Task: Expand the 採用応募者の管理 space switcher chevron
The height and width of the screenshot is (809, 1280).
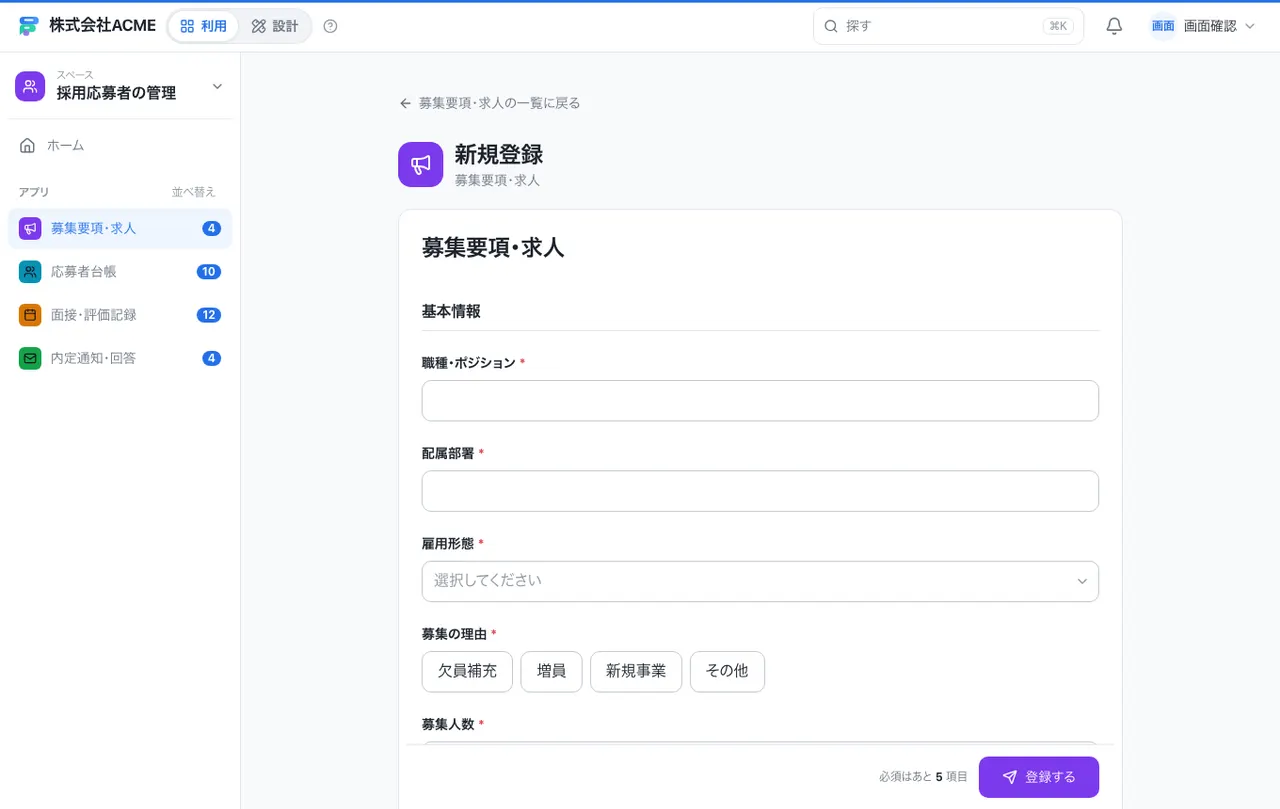Action: (218, 86)
